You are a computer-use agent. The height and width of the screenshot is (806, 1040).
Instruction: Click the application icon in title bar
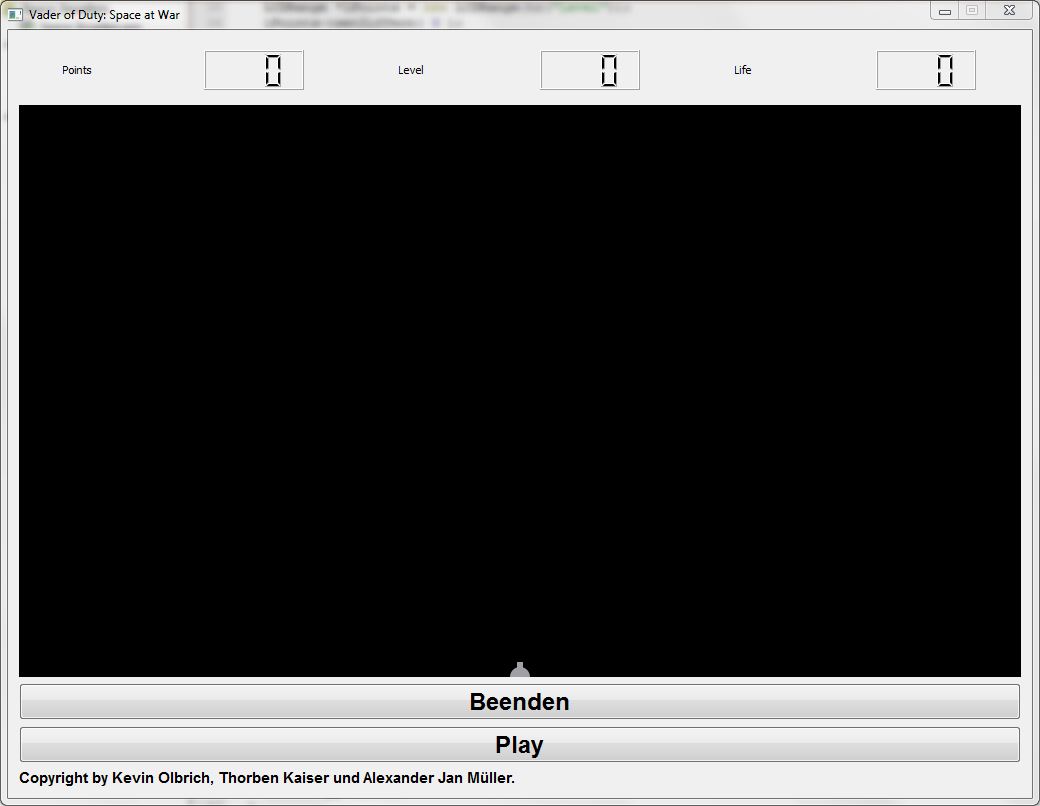click(15, 14)
